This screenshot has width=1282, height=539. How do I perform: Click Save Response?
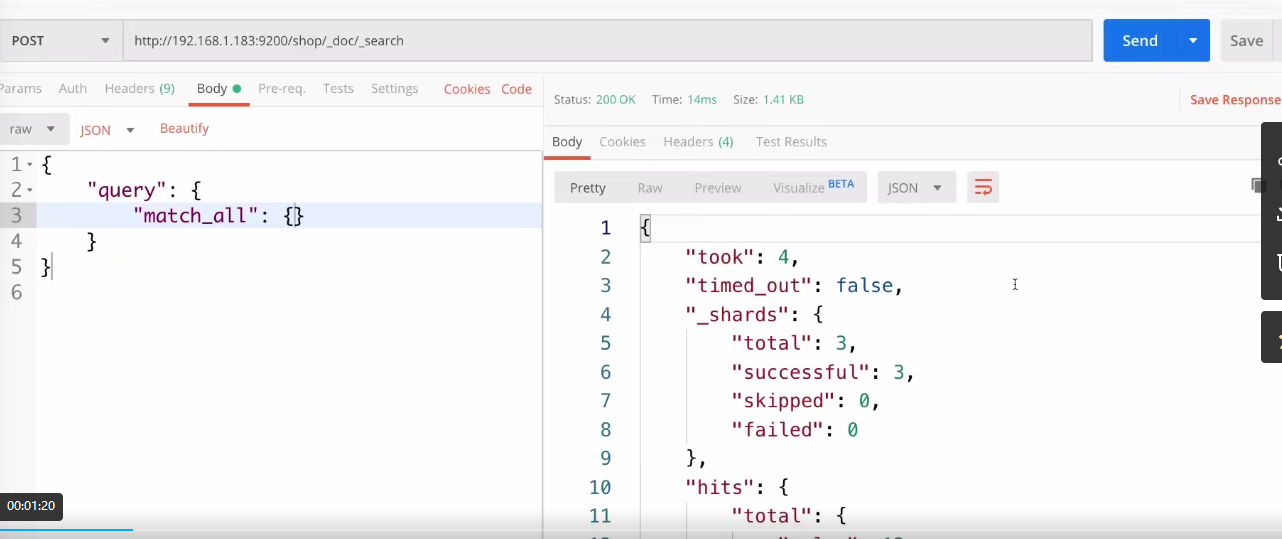click(1235, 100)
